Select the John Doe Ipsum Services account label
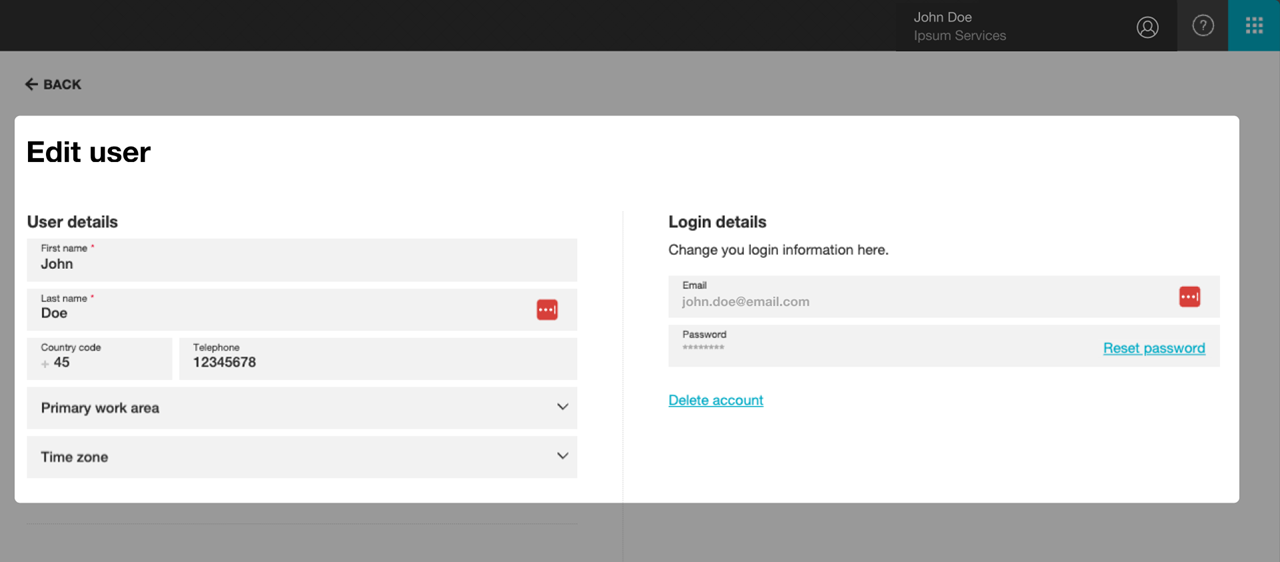This screenshot has width=1280, height=562. click(x=960, y=26)
